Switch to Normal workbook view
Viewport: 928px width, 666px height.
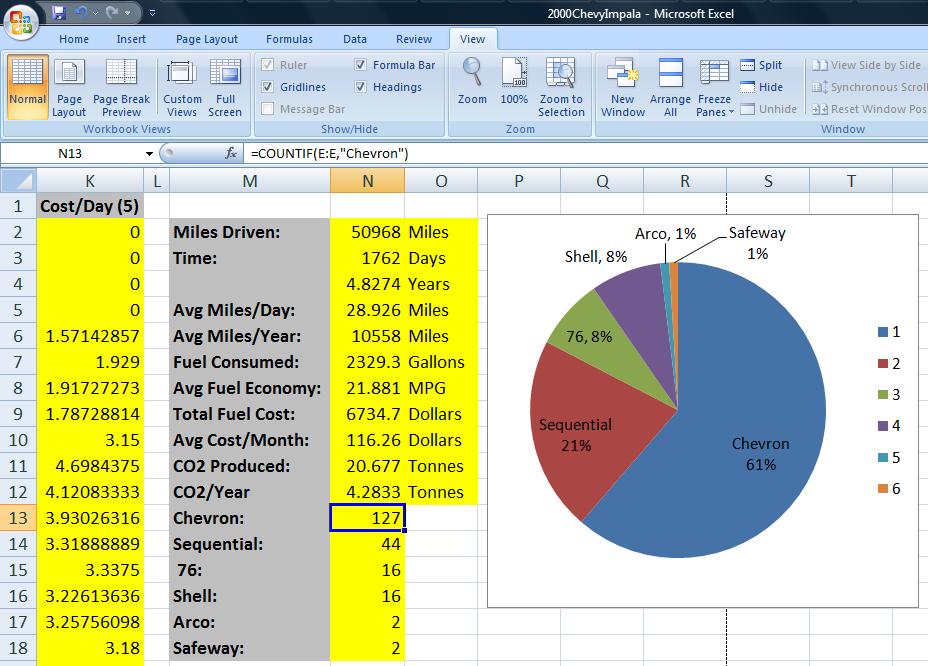[x=27, y=87]
